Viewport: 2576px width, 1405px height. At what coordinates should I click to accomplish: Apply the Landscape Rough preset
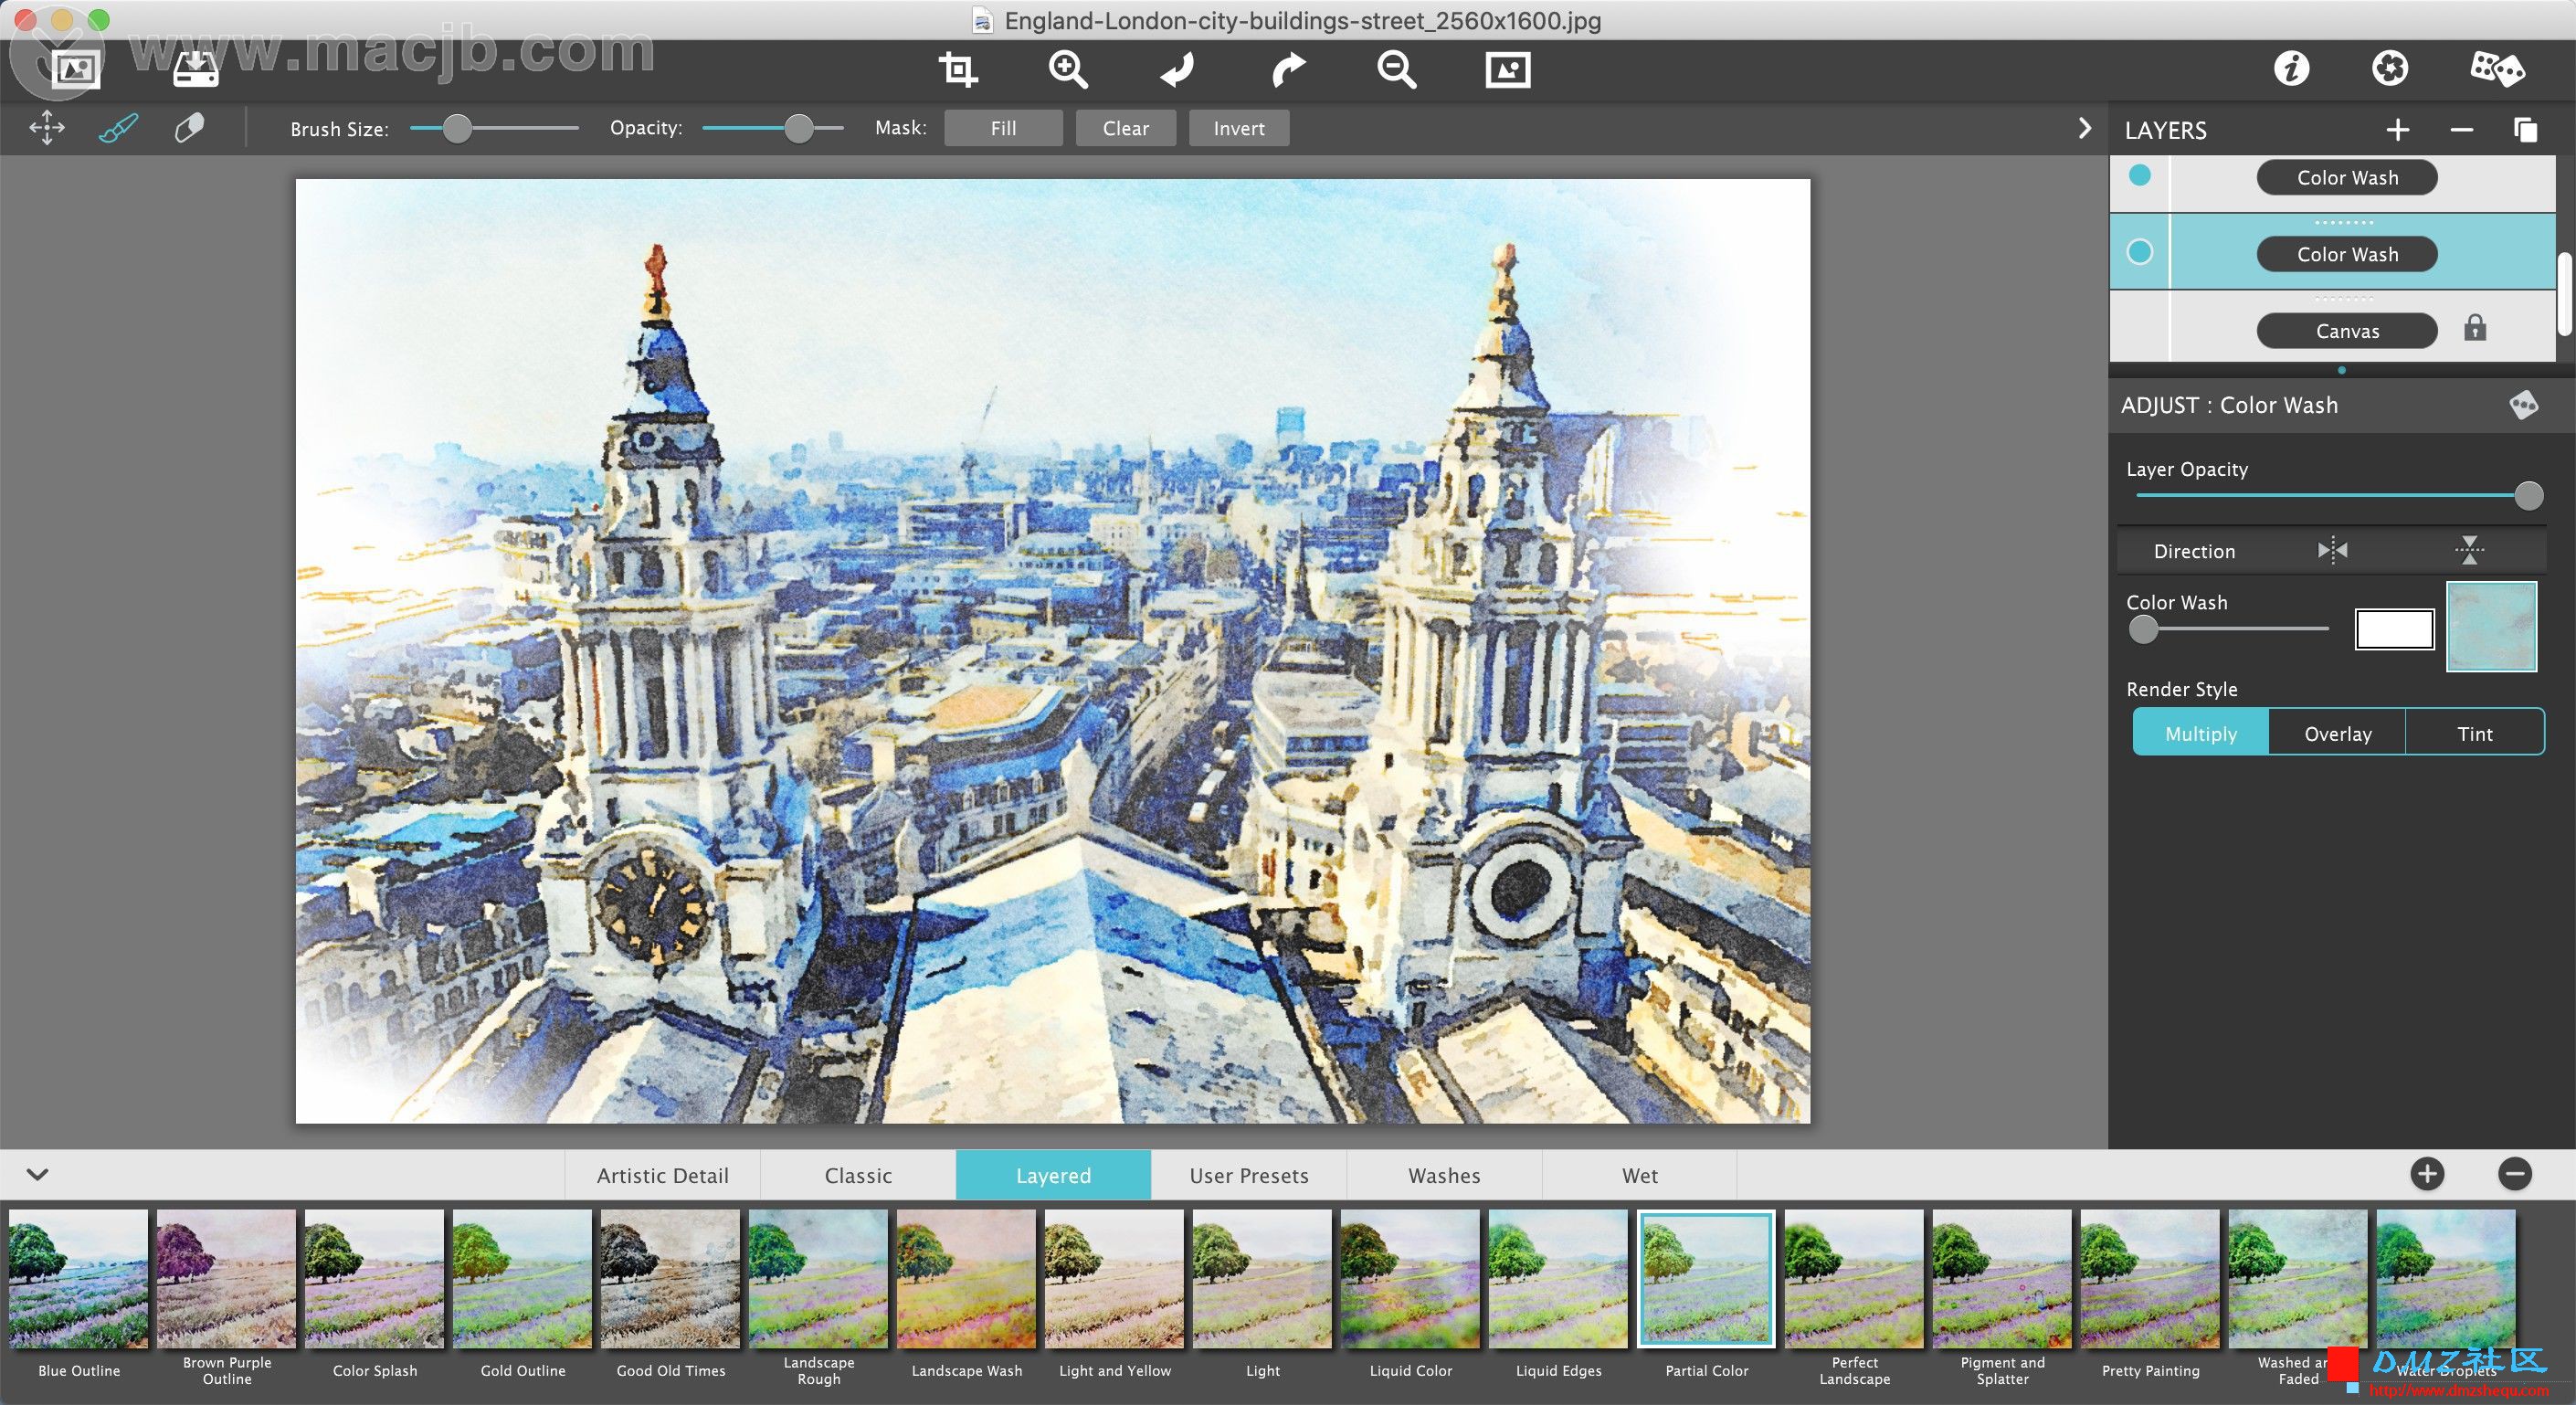819,1279
